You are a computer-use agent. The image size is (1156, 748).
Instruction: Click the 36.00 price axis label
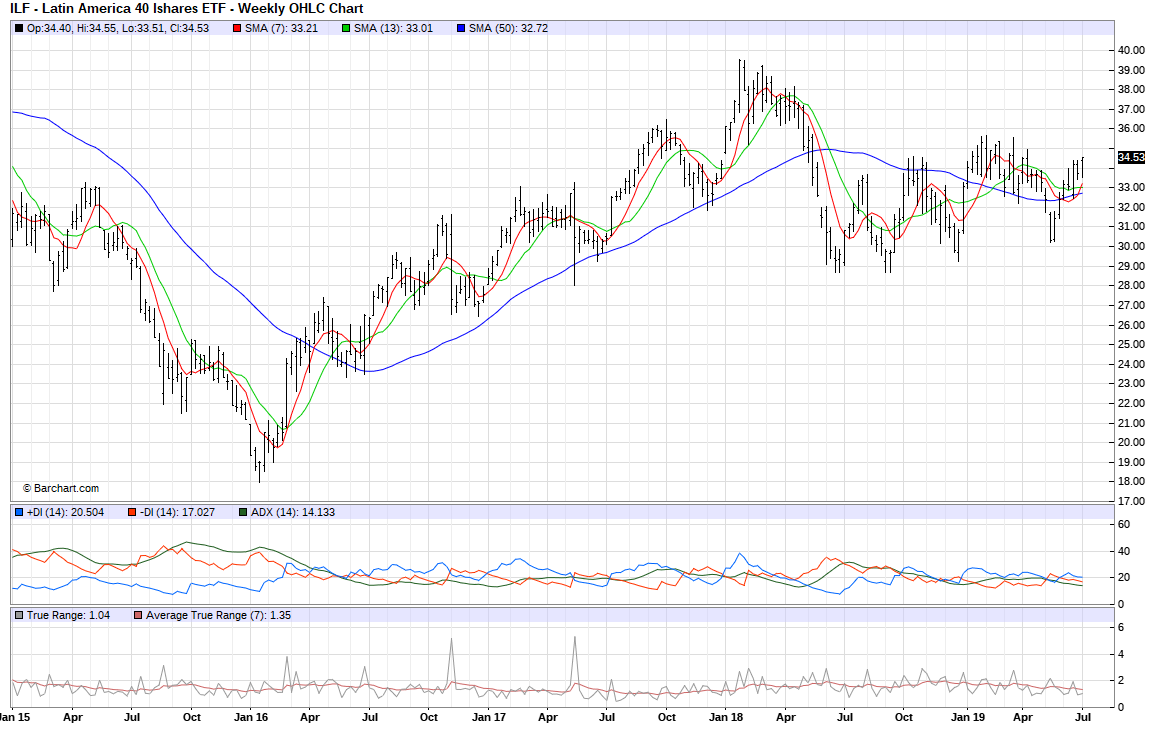[1131, 129]
